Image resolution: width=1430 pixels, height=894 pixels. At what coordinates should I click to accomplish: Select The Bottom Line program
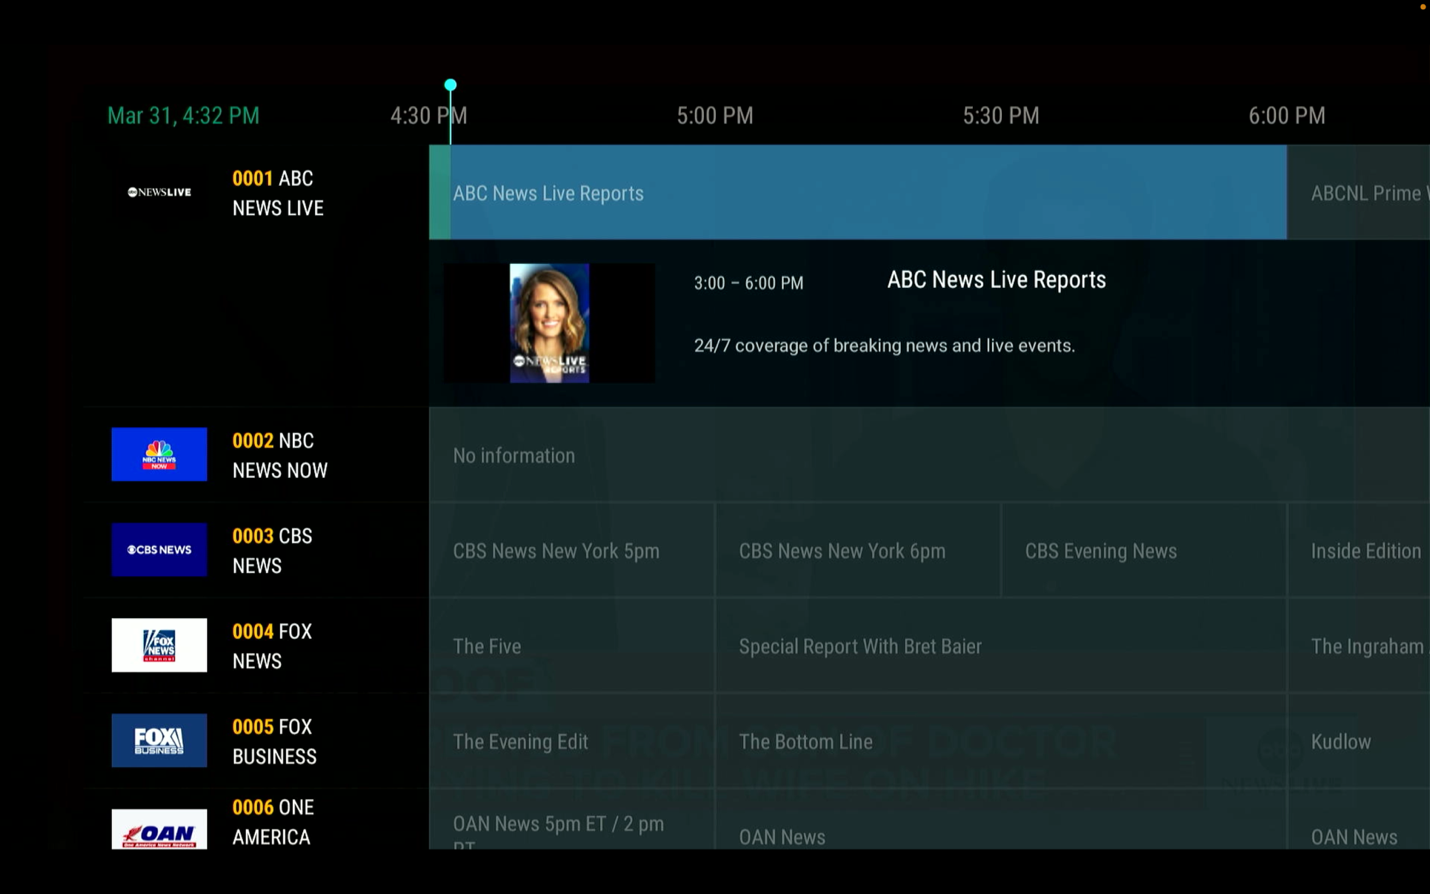pyautogui.click(x=1001, y=741)
